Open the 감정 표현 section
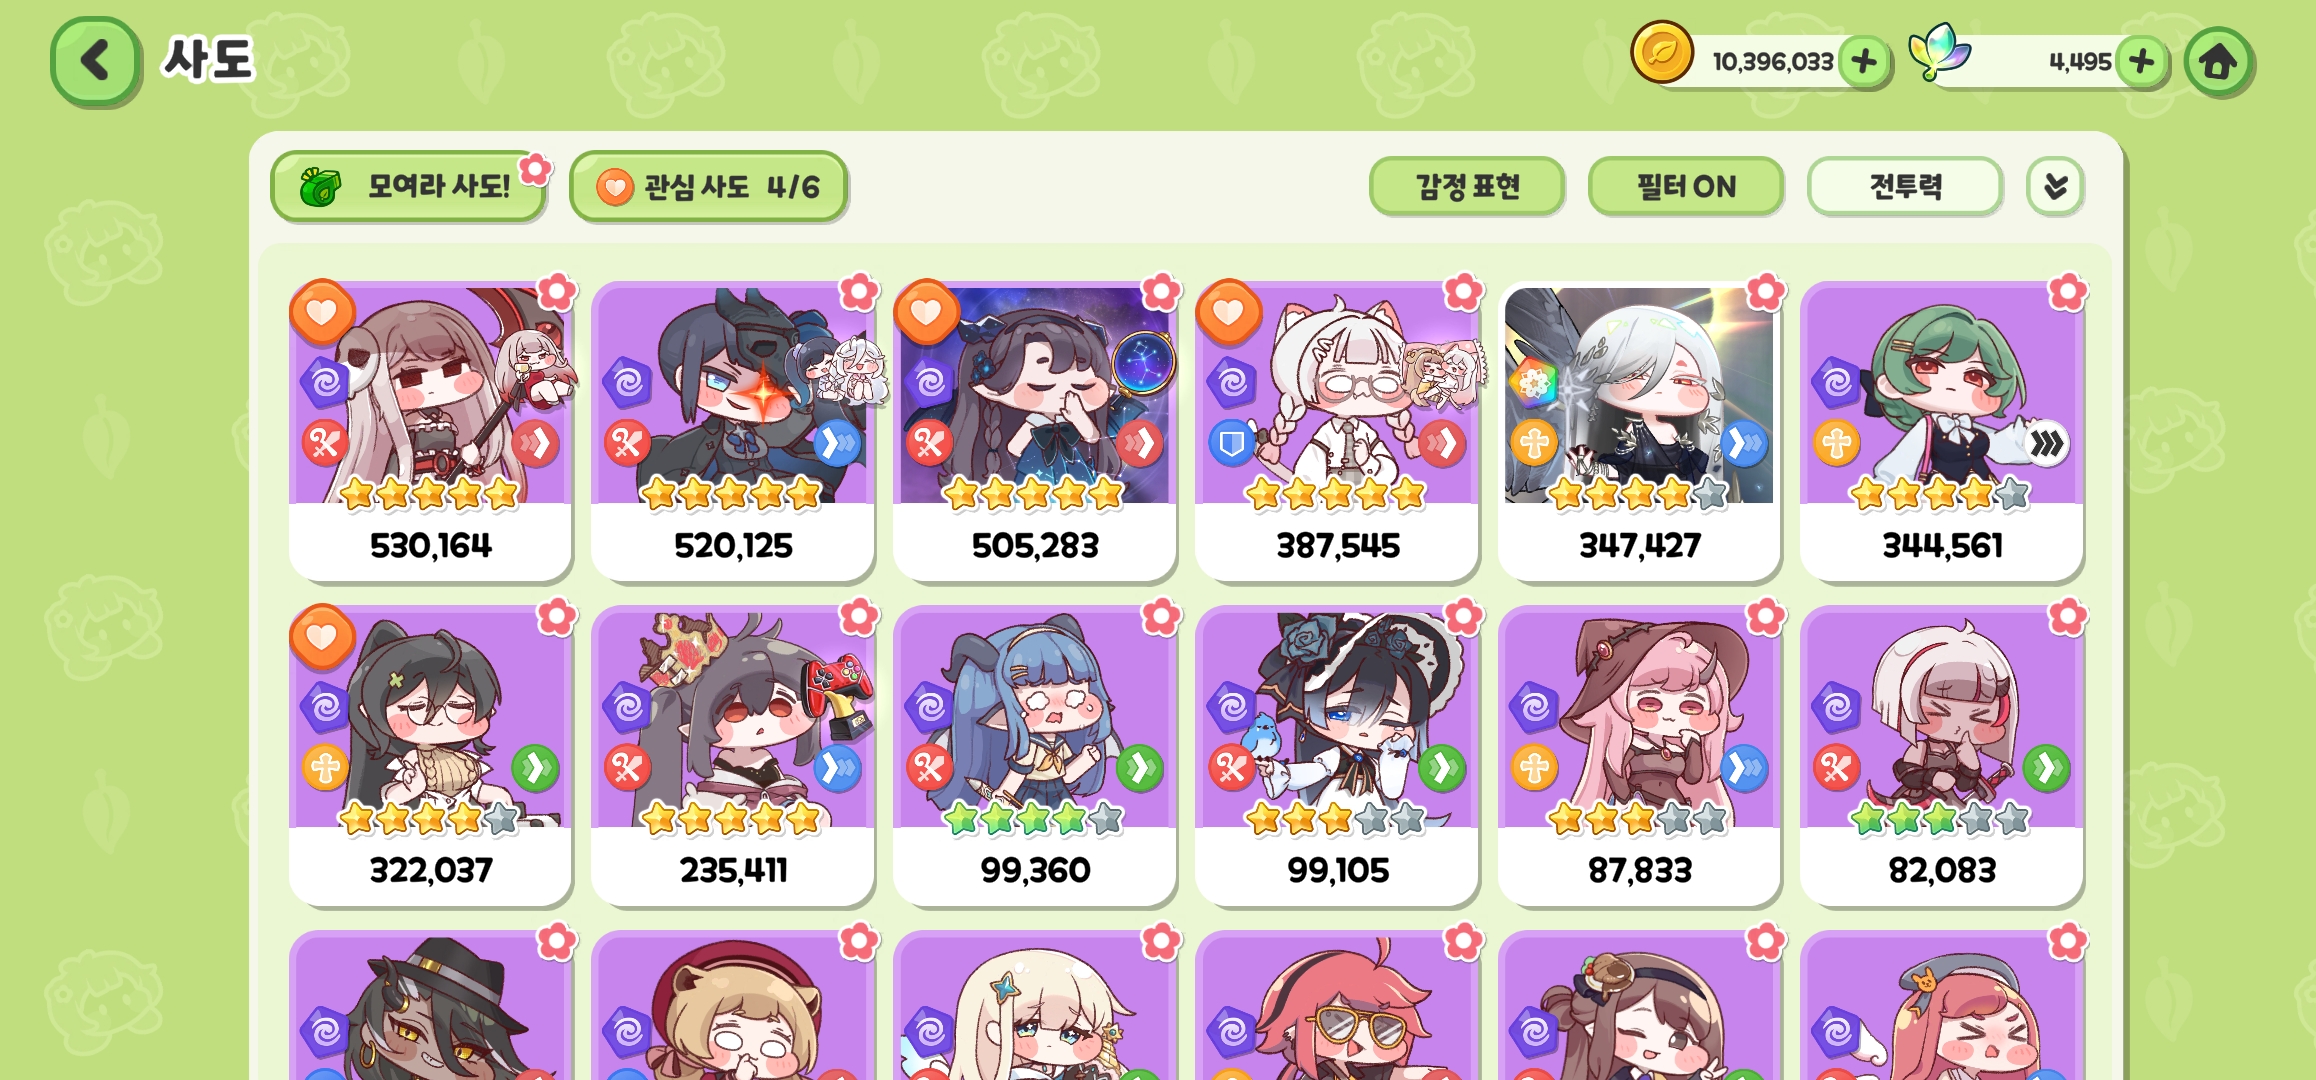This screenshot has height=1080, width=2316. (1467, 186)
